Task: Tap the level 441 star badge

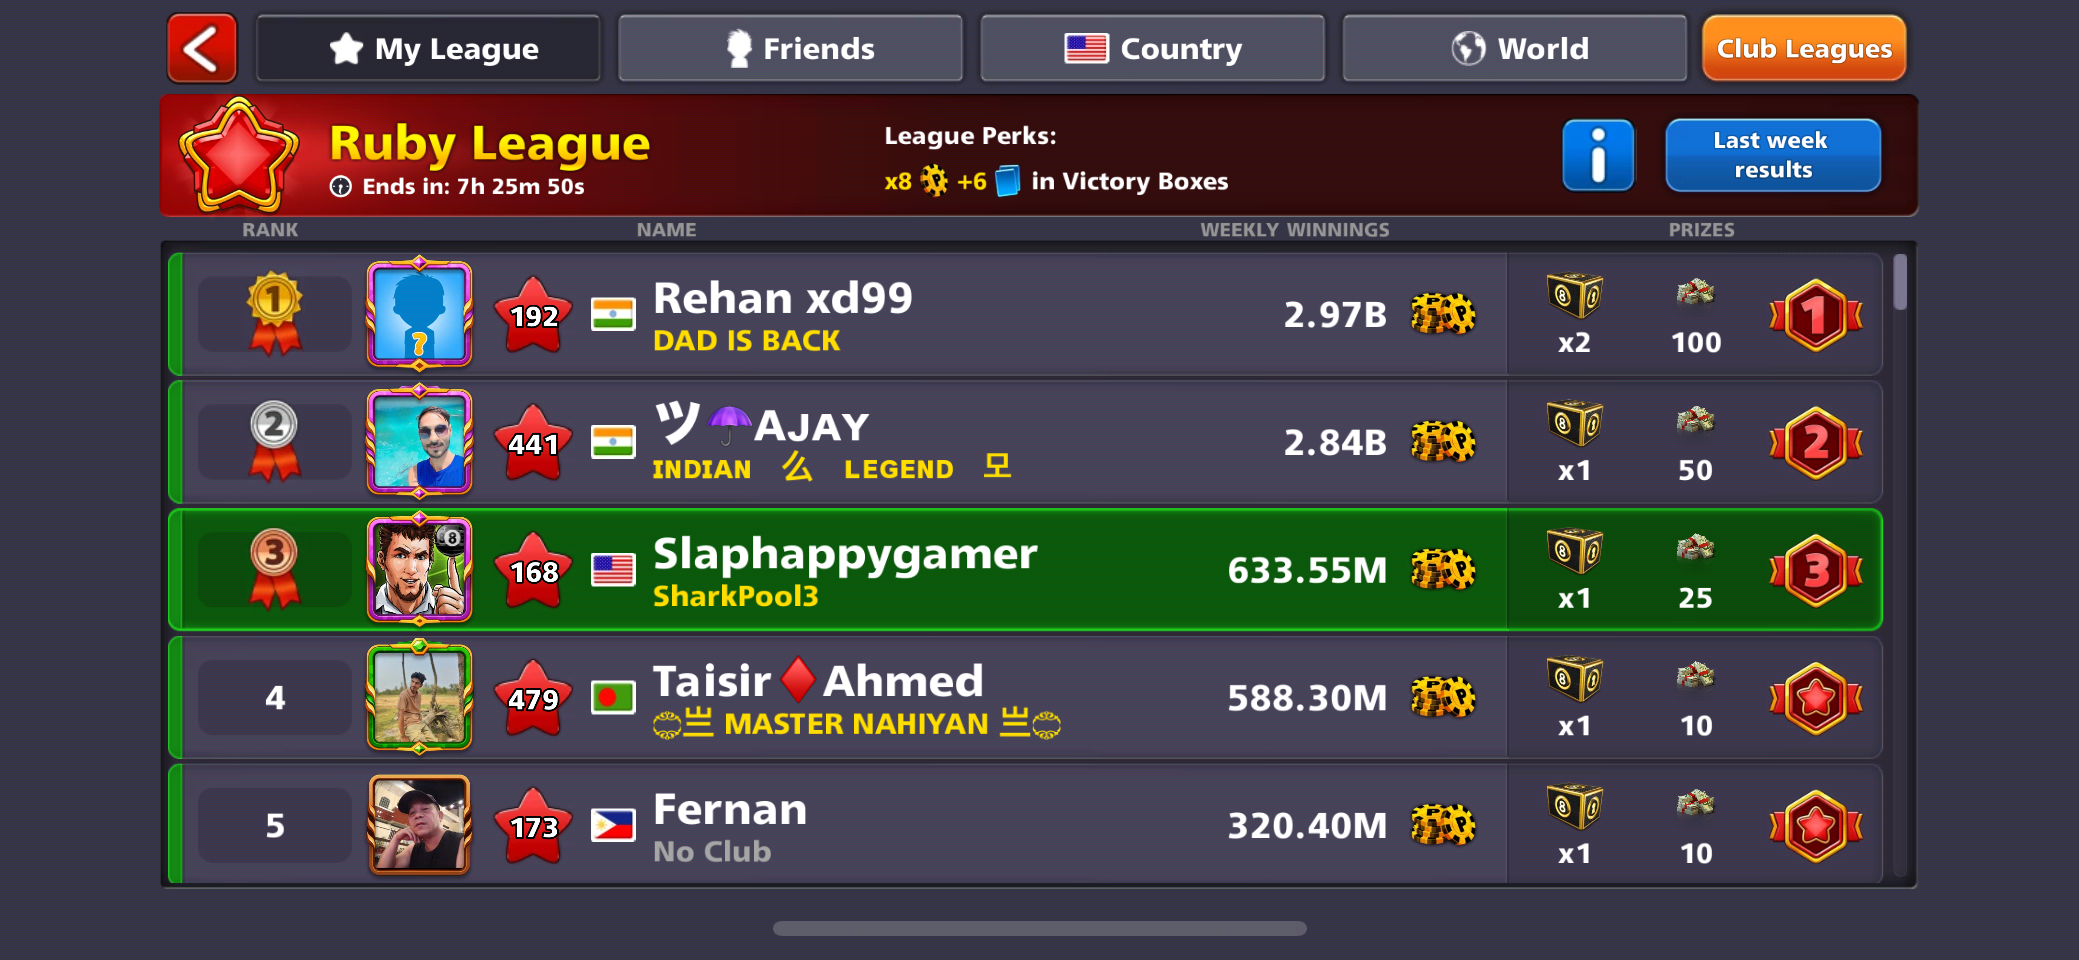Action: [533, 442]
